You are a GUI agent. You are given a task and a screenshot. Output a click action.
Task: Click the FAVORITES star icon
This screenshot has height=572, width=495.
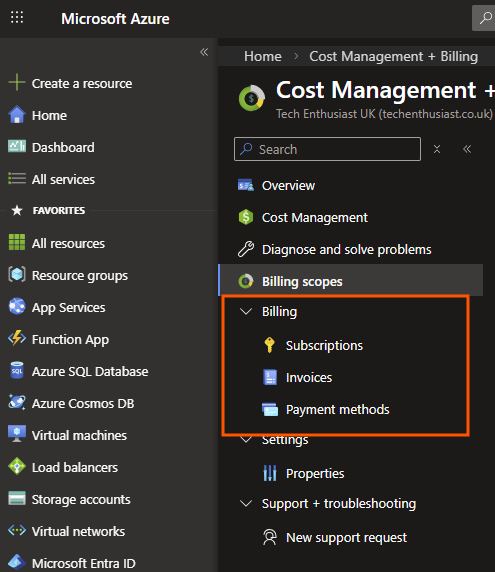tap(17, 210)
